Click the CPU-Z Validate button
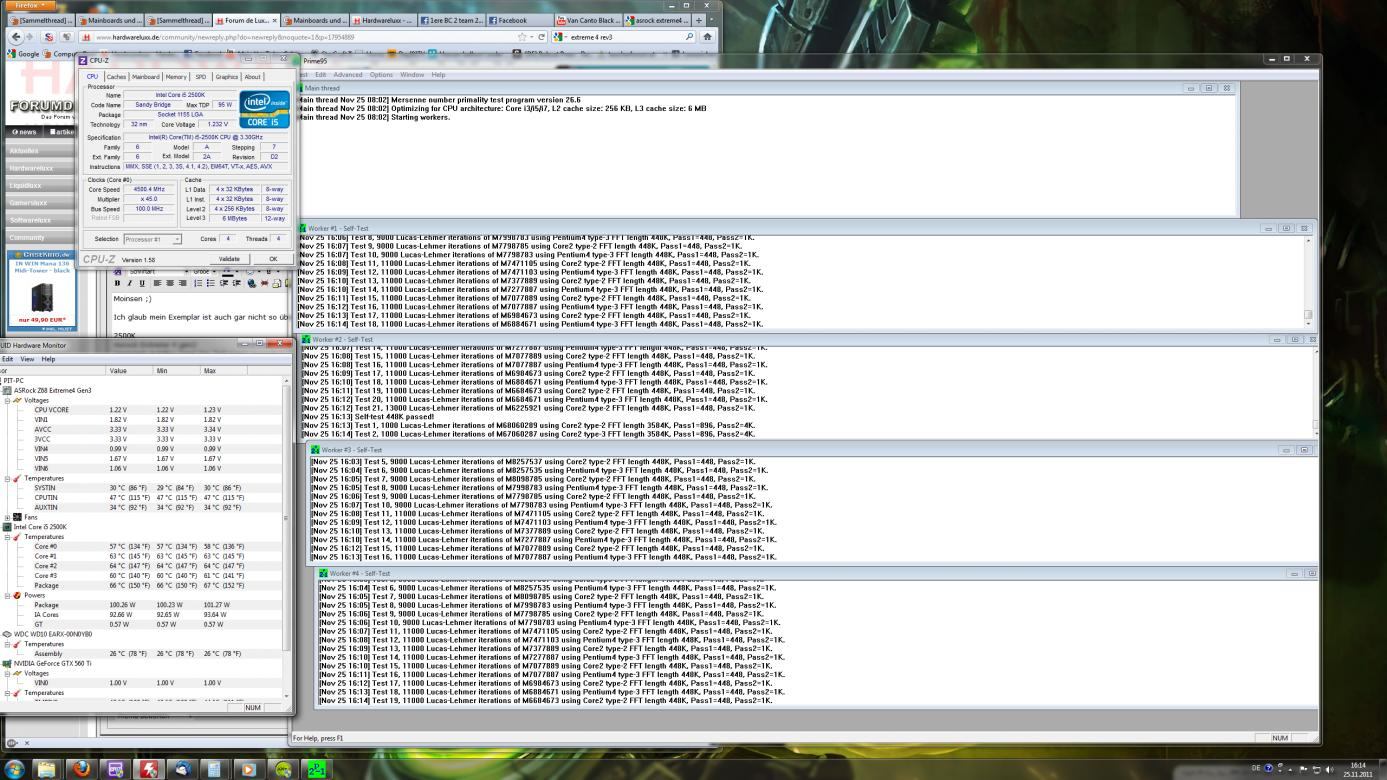 230,259
